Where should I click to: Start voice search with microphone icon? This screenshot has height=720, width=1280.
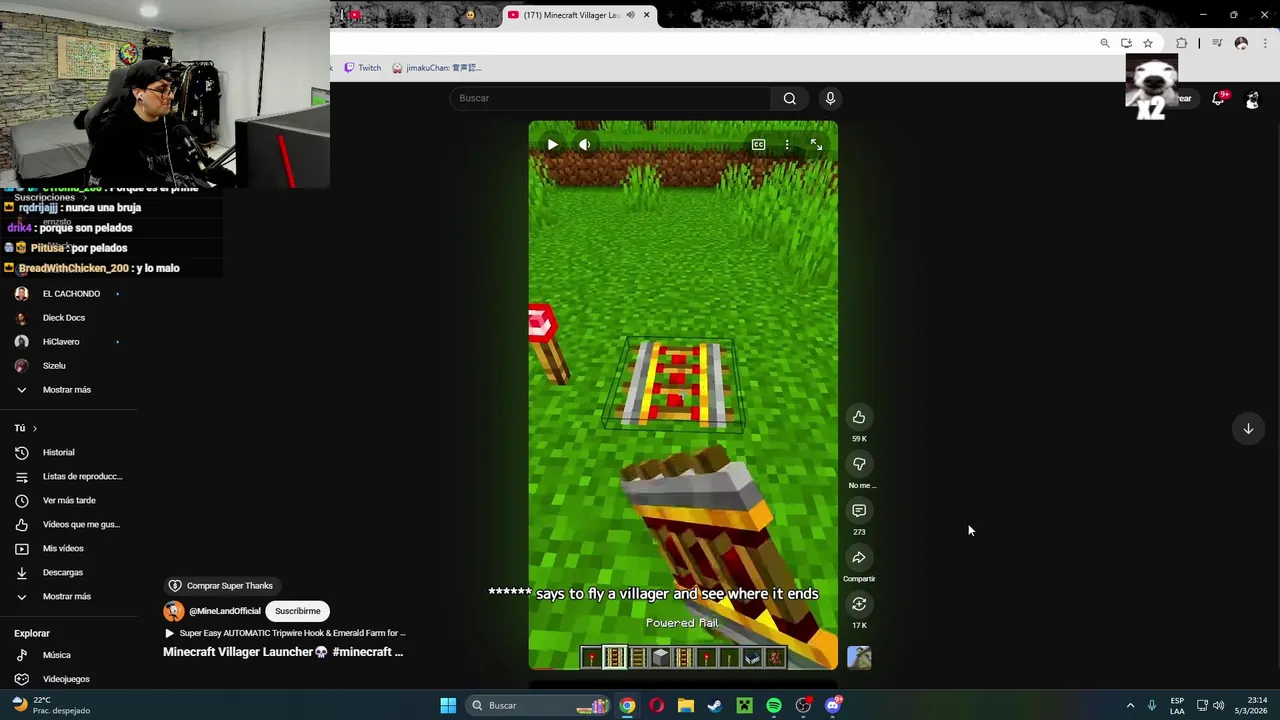point(830,98)
